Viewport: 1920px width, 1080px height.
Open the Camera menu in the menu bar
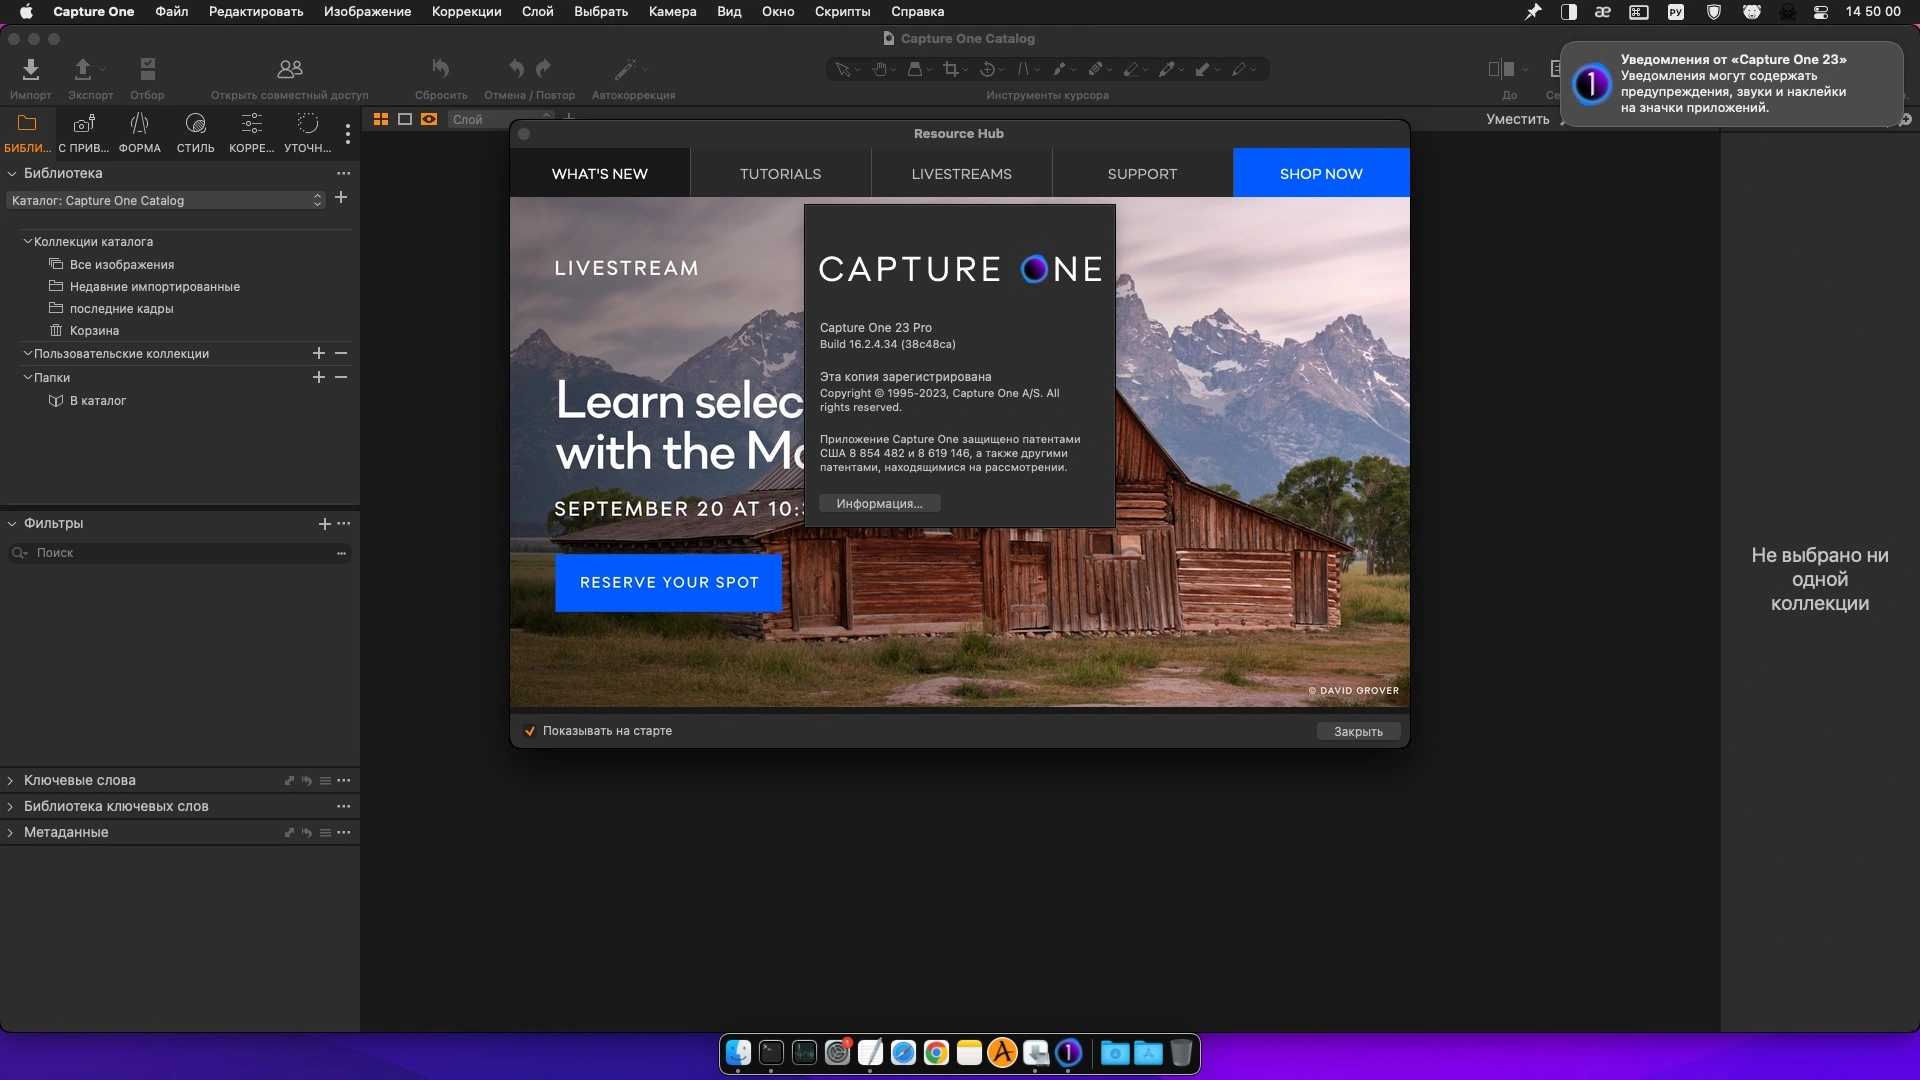coord(672,12)
